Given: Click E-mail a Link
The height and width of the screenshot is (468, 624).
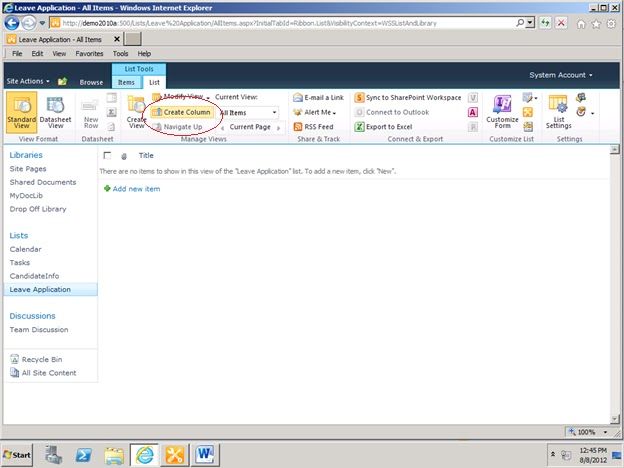Looking at the screenshot, I should (318, 98).
